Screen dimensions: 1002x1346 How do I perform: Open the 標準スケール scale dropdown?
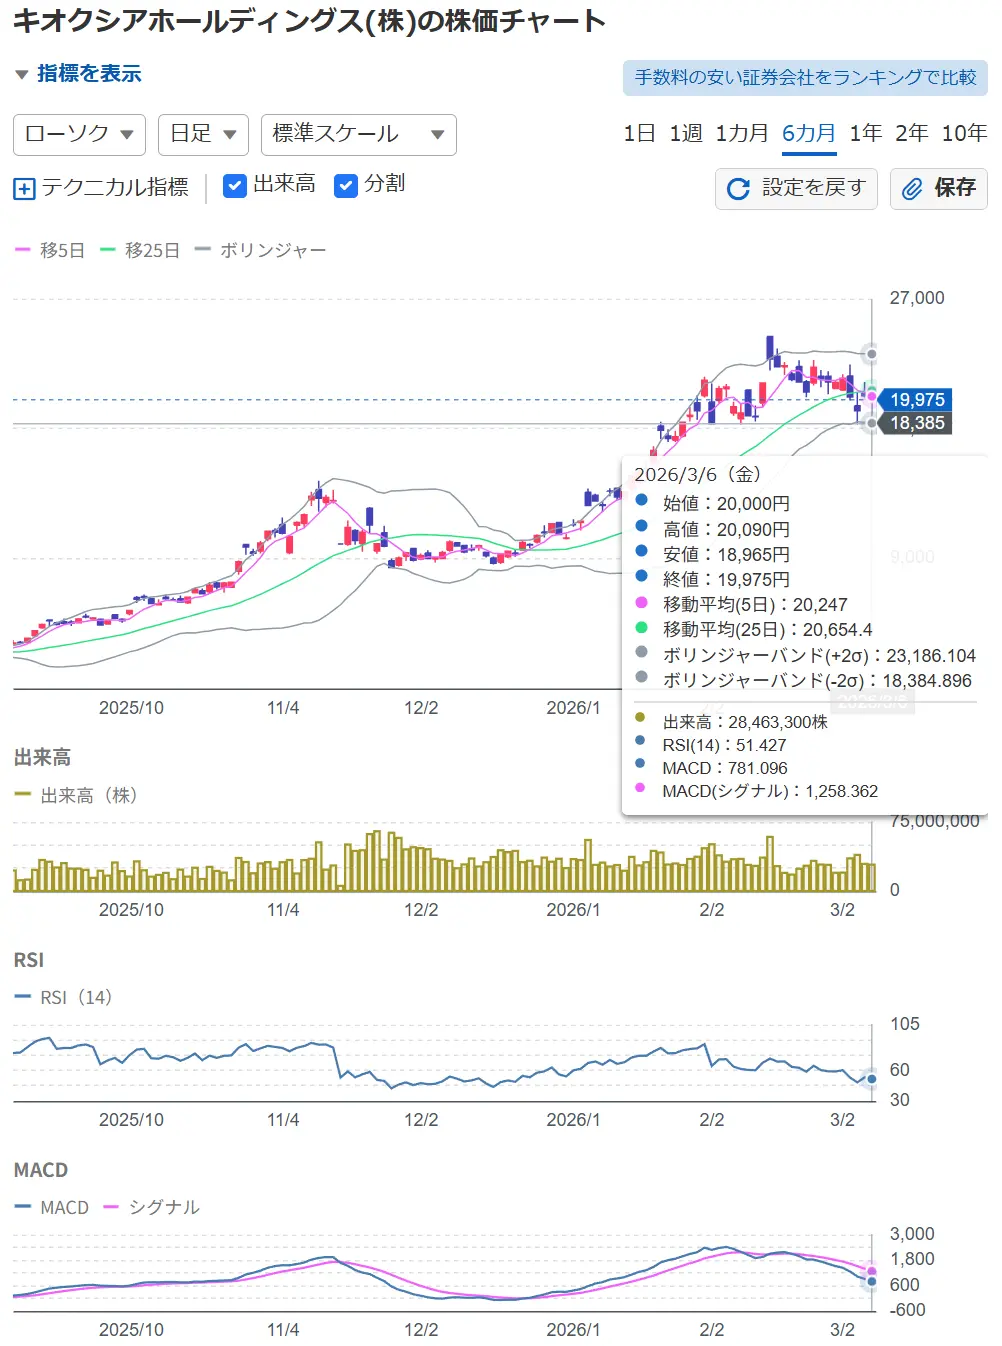(358, 134)
